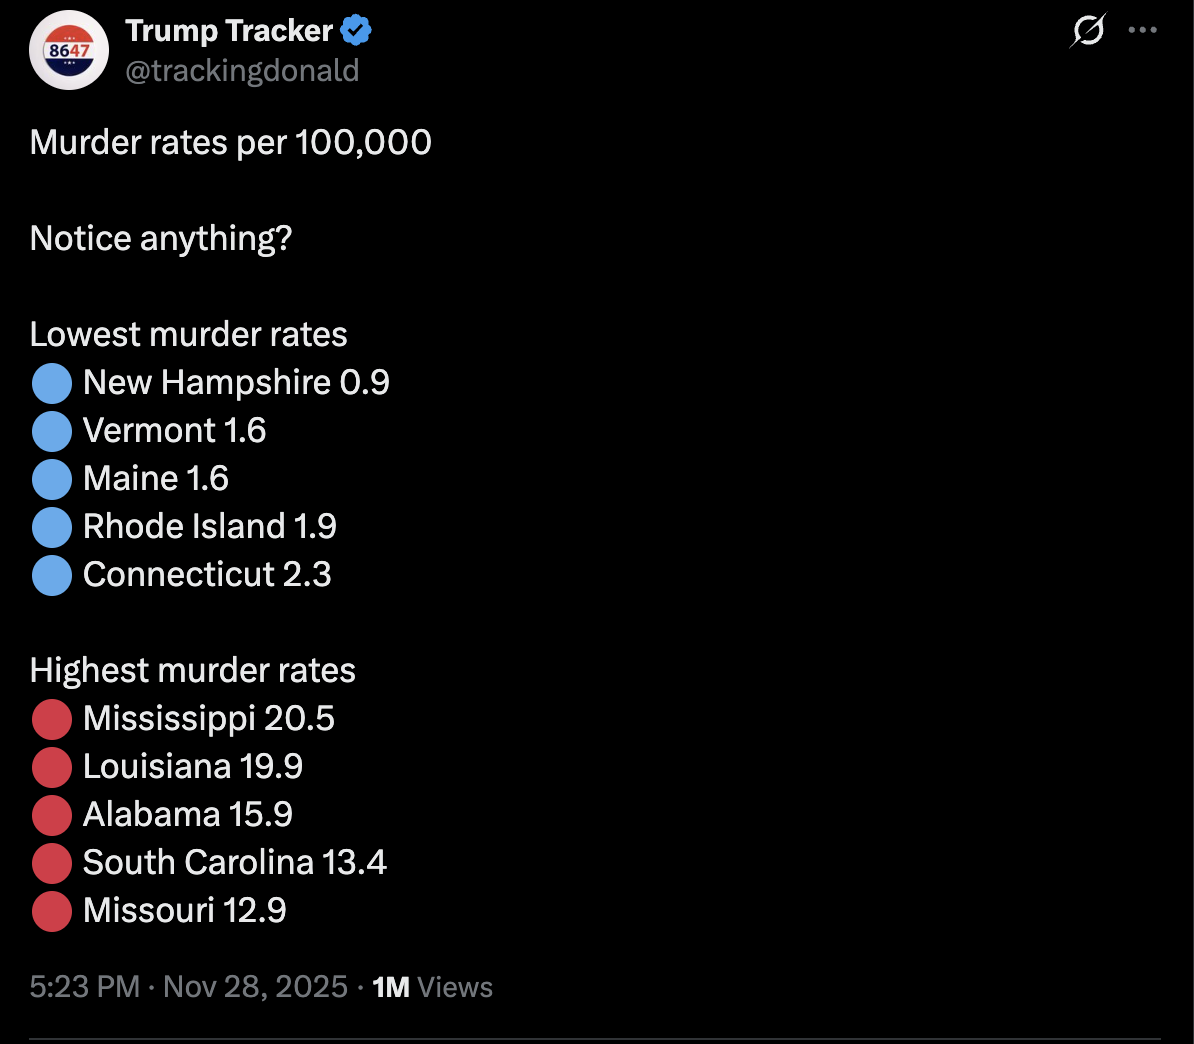Click the 1M Views count
The width and height of the screenshot is (1194, 1044).
pos(432,987)
